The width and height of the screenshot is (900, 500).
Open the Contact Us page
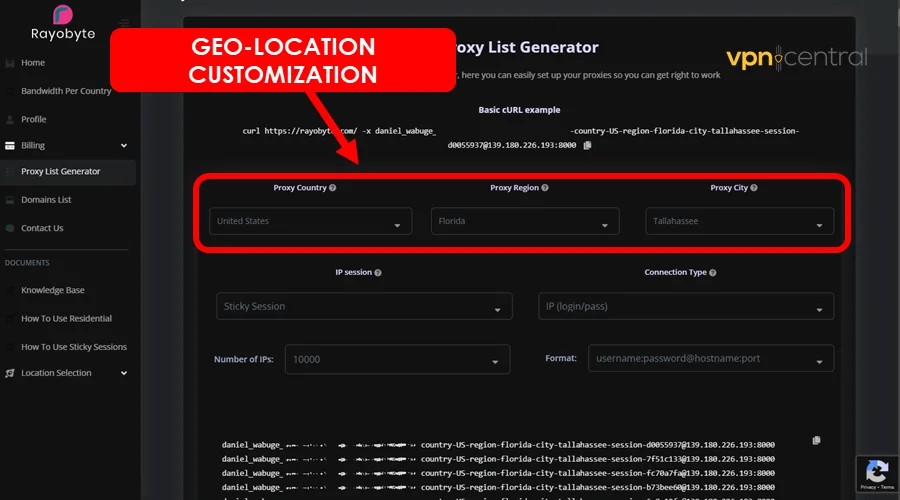click(42, 228)
